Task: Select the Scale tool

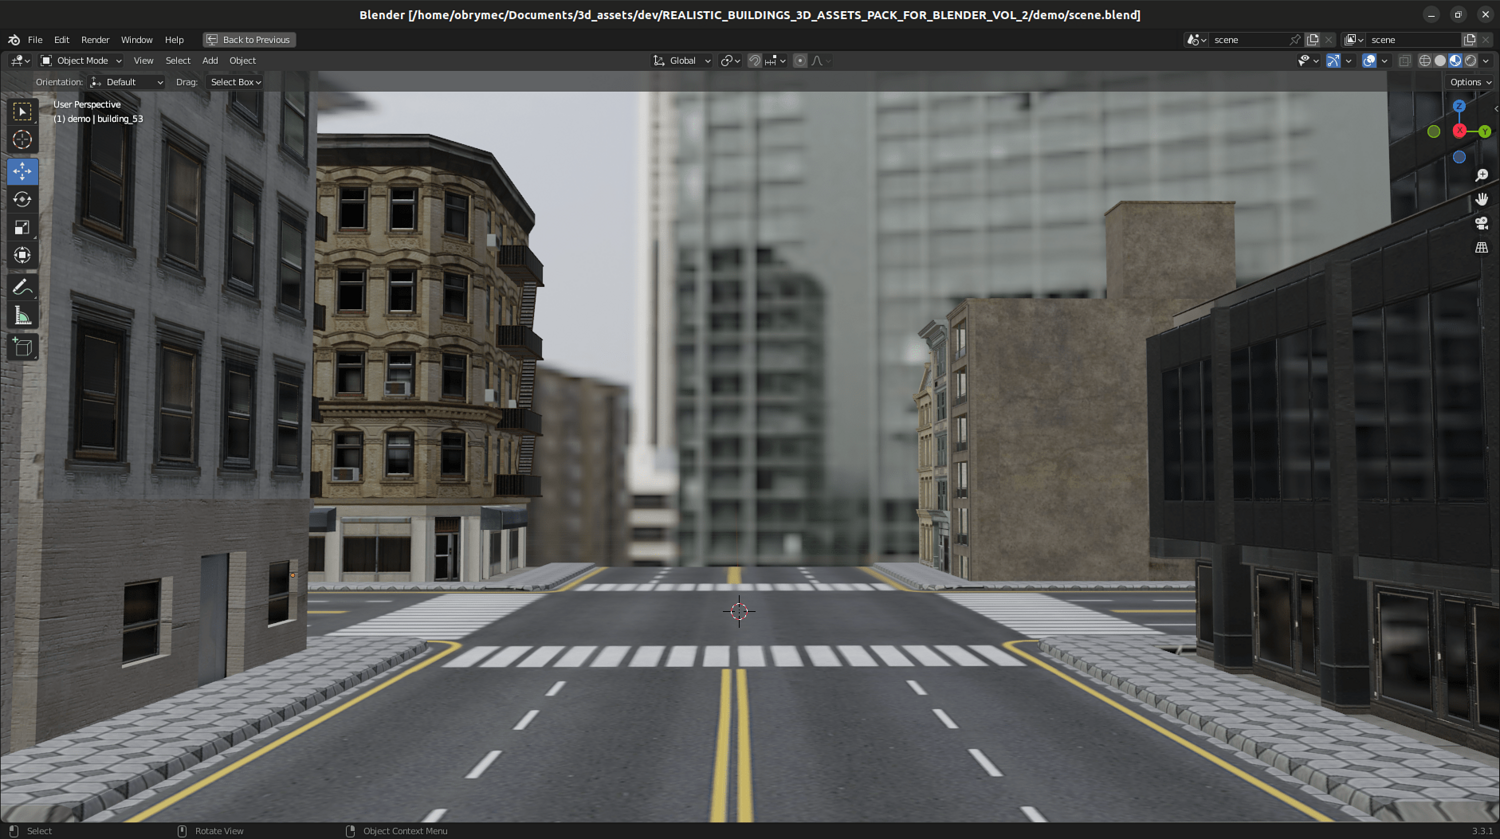Action: pyautogui.click(x=22, y=228)
